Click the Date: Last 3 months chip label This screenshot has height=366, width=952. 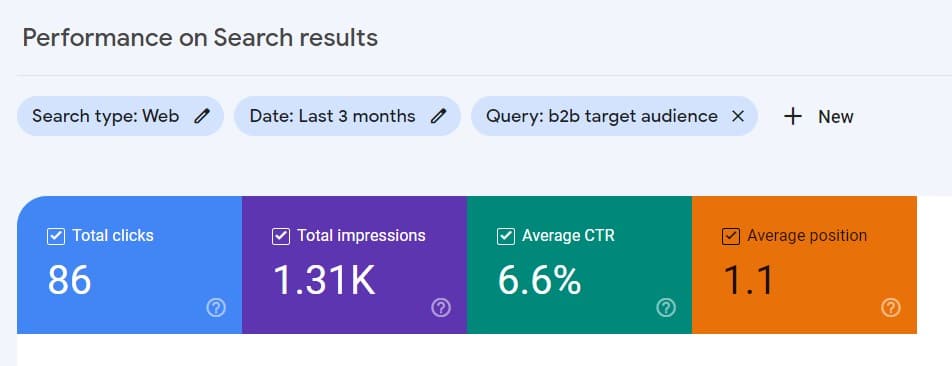coord(332,116)
